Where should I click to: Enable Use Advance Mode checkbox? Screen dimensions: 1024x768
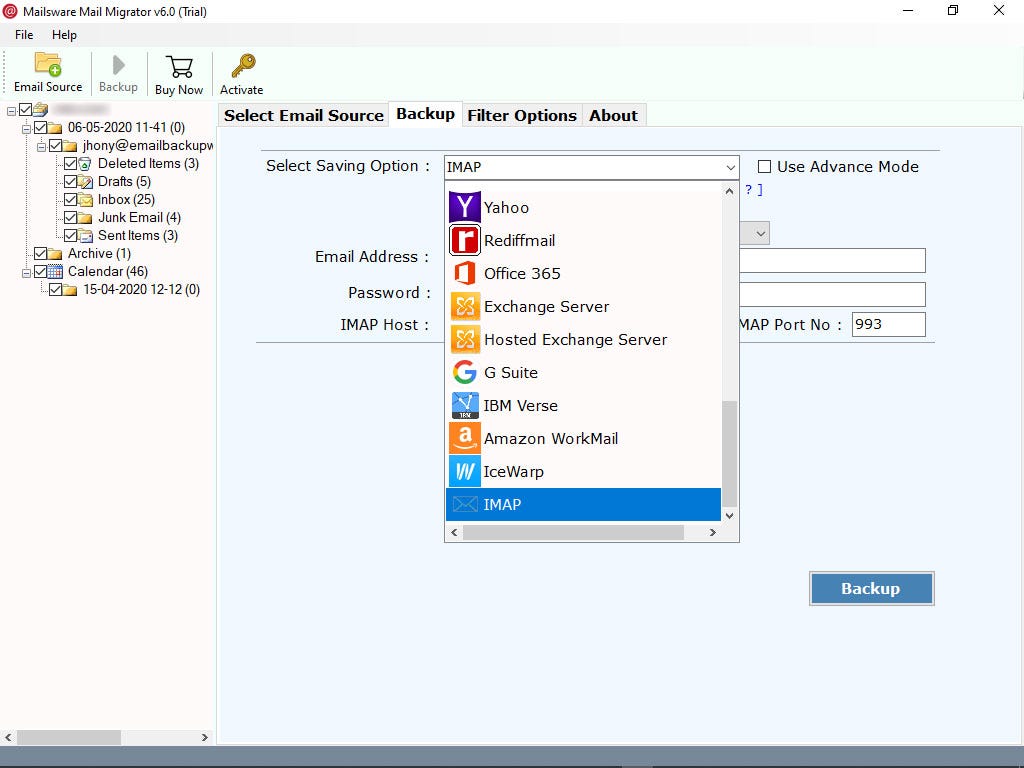(764, 167)
